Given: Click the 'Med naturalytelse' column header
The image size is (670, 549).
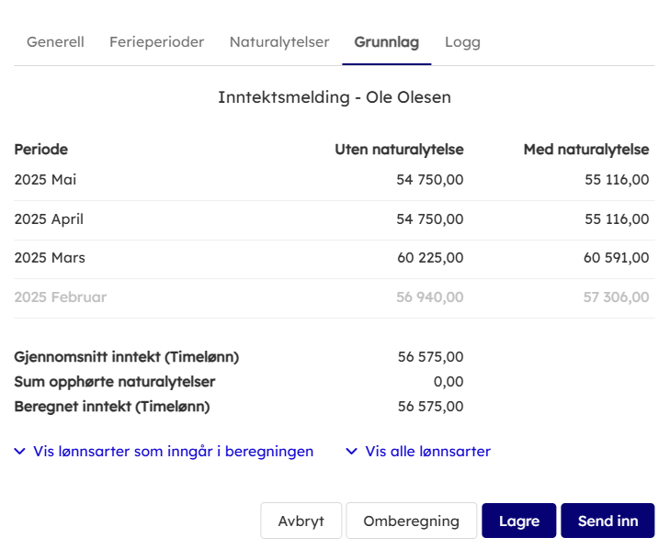Looking at the screenshot, I should pyautogui.click(x=586, y=150).
